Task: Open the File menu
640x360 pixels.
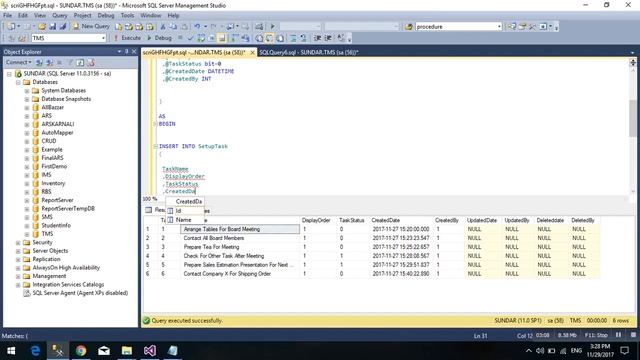Action: [x=7, y=16]
